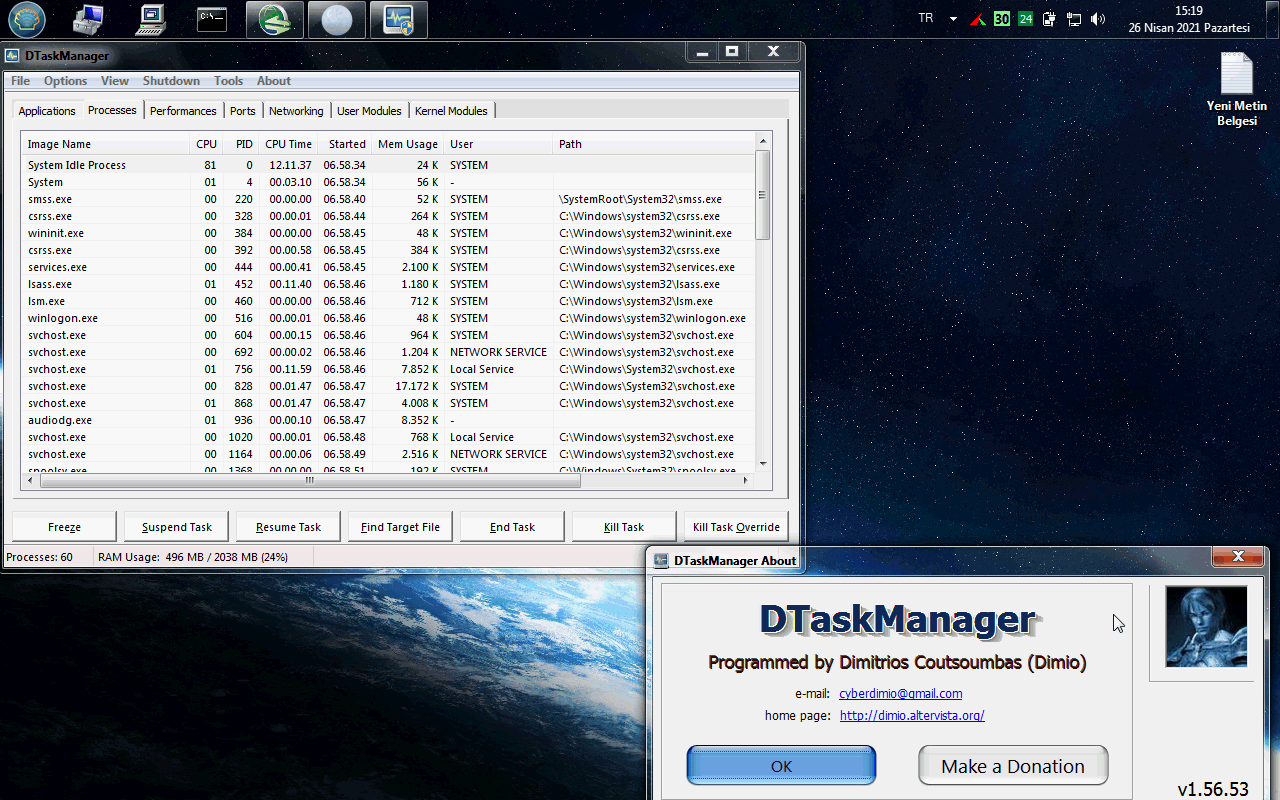Sort by the Mem Usage column header
The image size is (1280, 800).
pyautogui.click(x=407, y=144)
